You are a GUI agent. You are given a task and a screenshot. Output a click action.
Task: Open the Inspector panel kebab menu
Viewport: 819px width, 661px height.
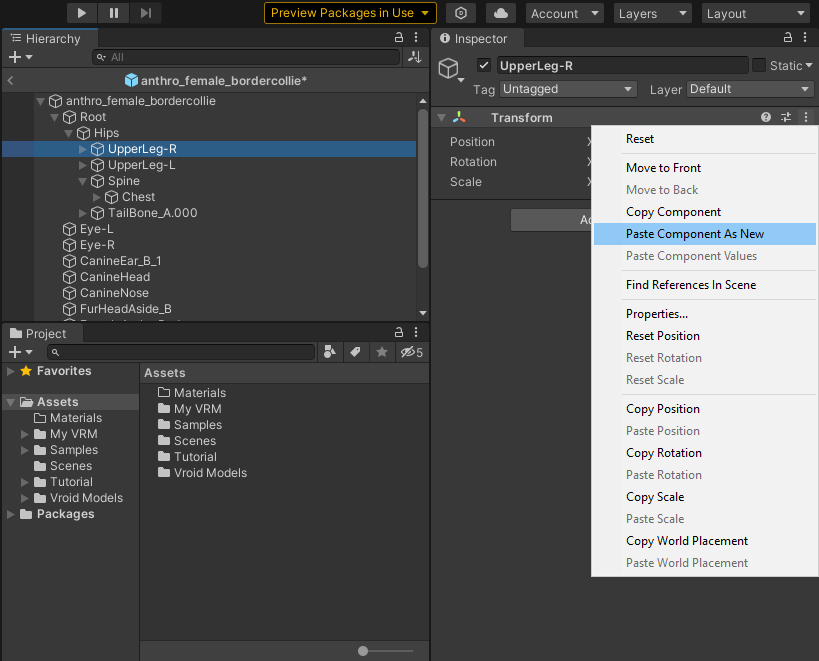tap(805, 37)
